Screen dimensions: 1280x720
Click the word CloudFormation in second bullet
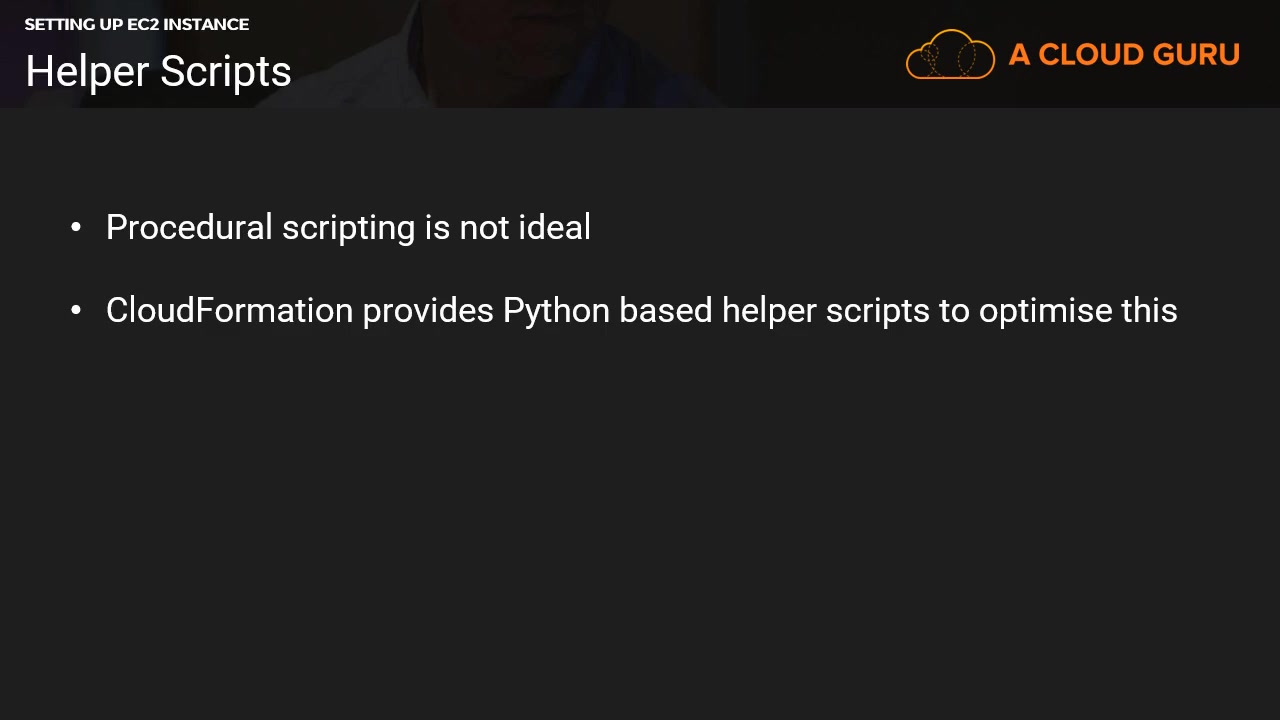[x=229, y=311]
